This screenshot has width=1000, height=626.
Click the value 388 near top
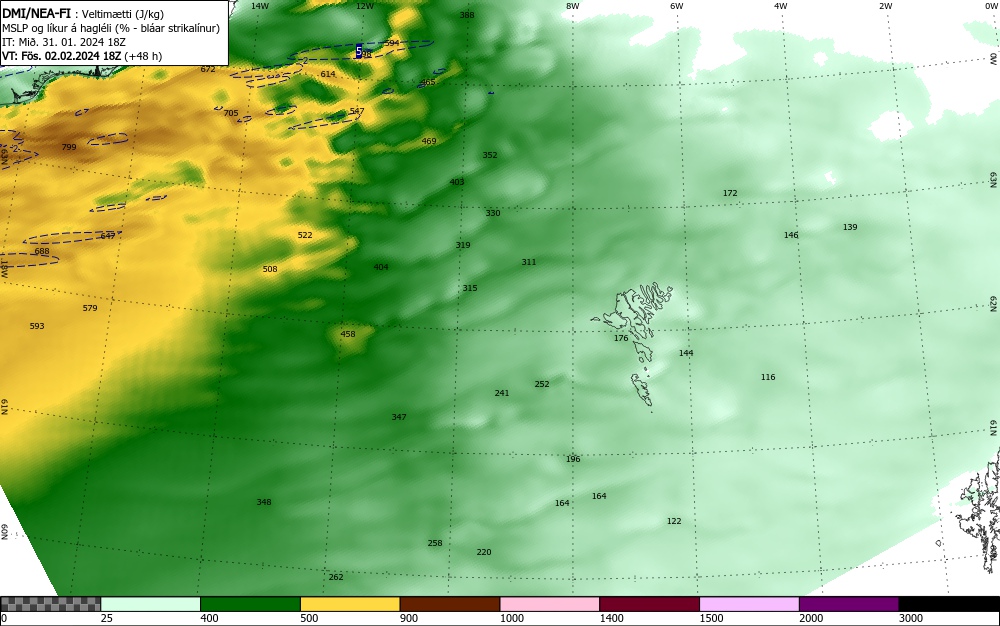pos(467,15)
